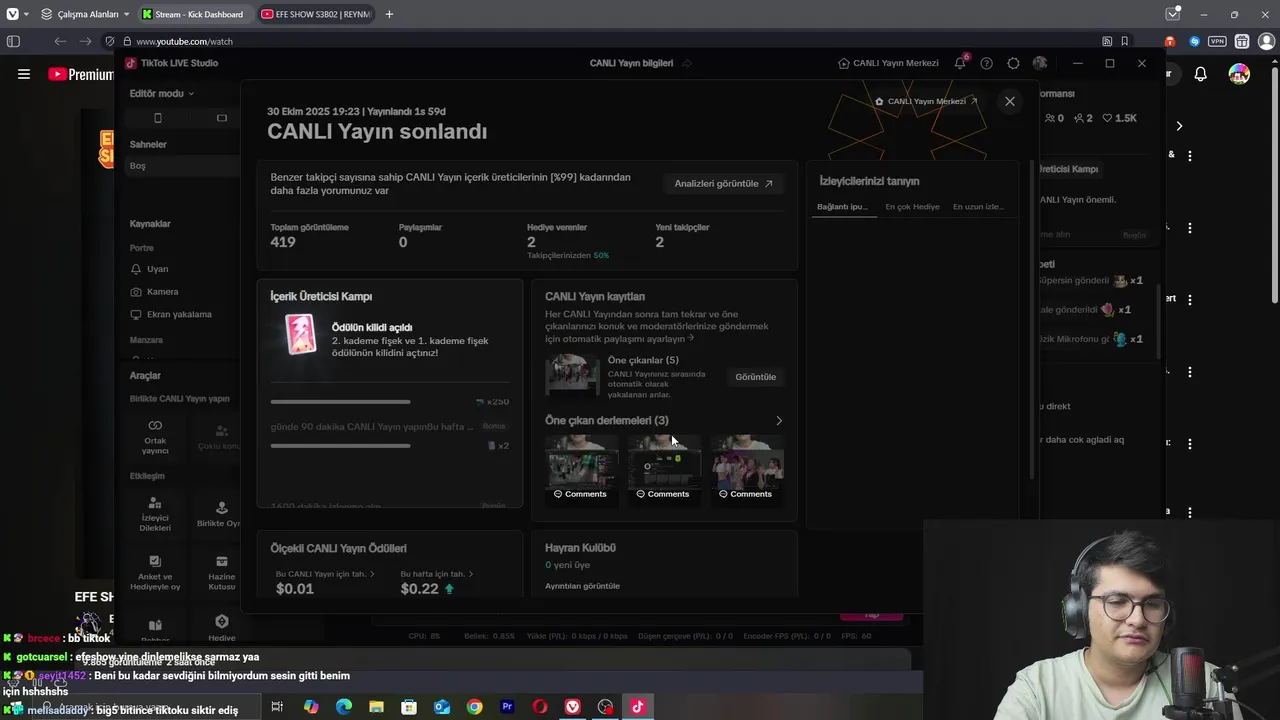Click the Görüntüle button for Öne çıkanlar
The height and width of the screenshot is (720, 1280).
[x=755, y=377]
